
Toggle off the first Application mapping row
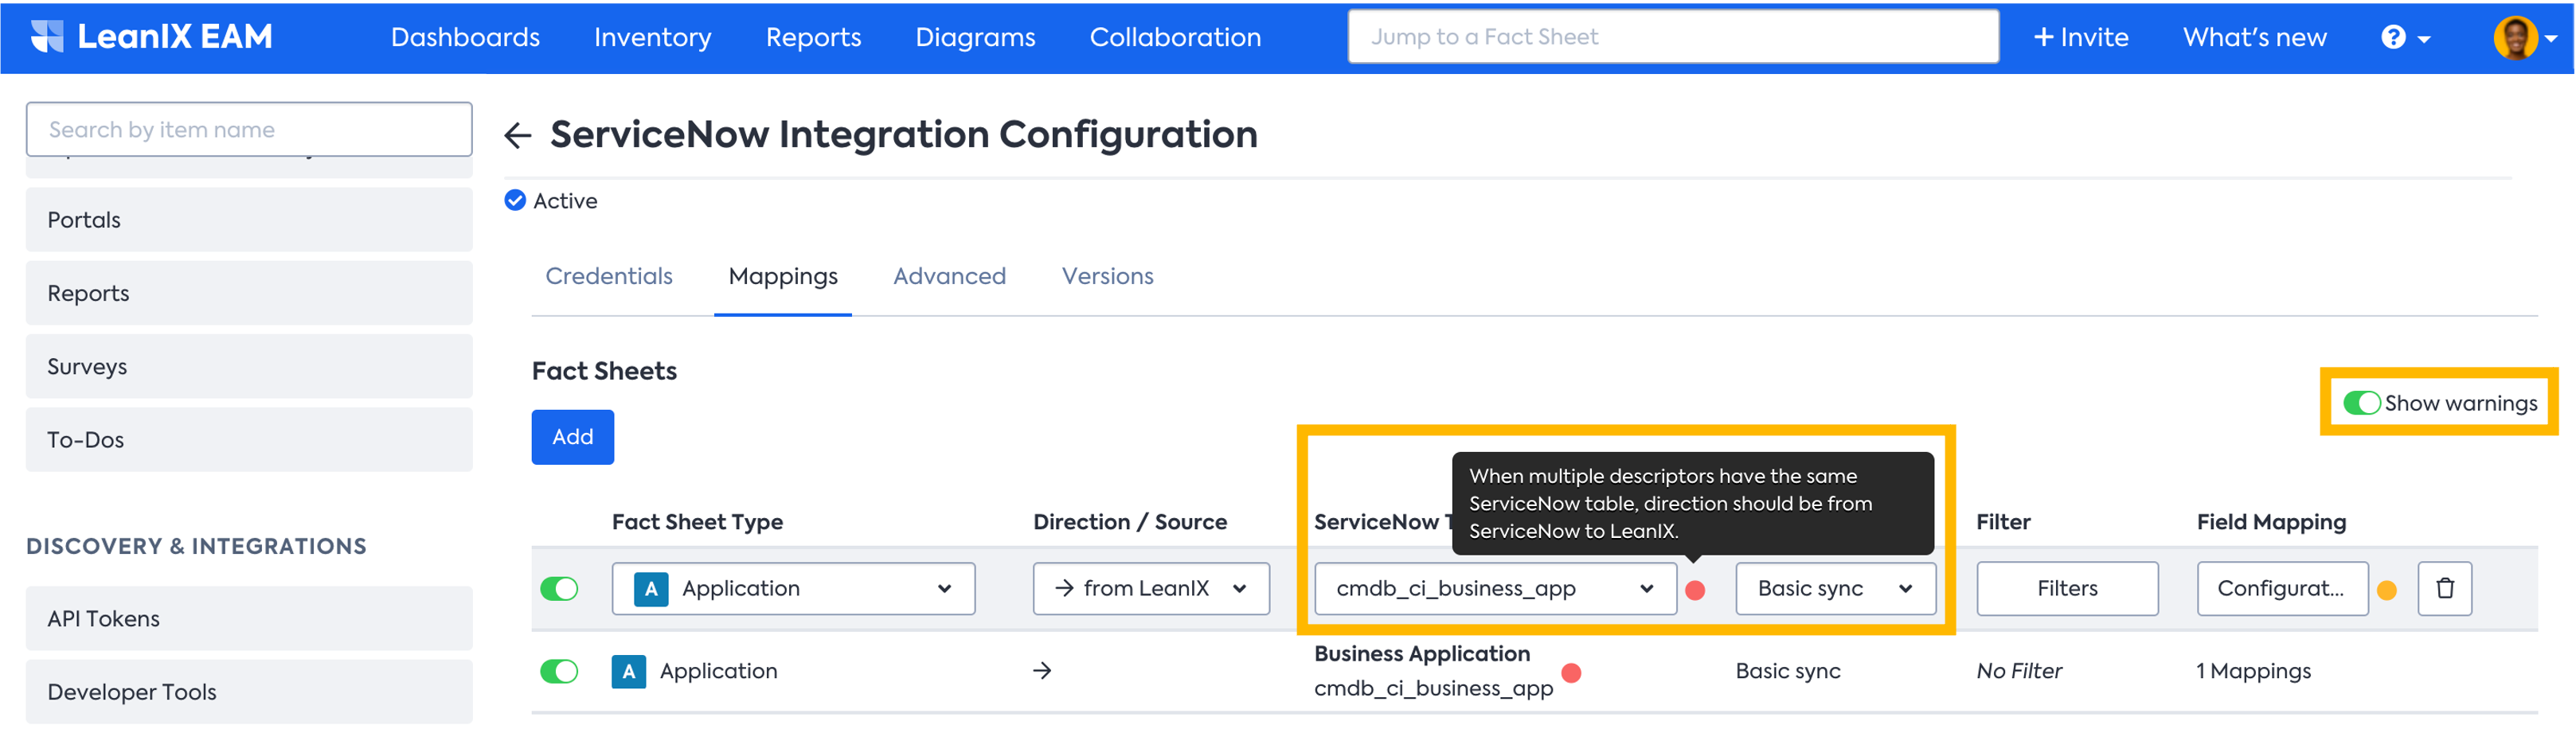pyautogui.click(x=559, y=589)
